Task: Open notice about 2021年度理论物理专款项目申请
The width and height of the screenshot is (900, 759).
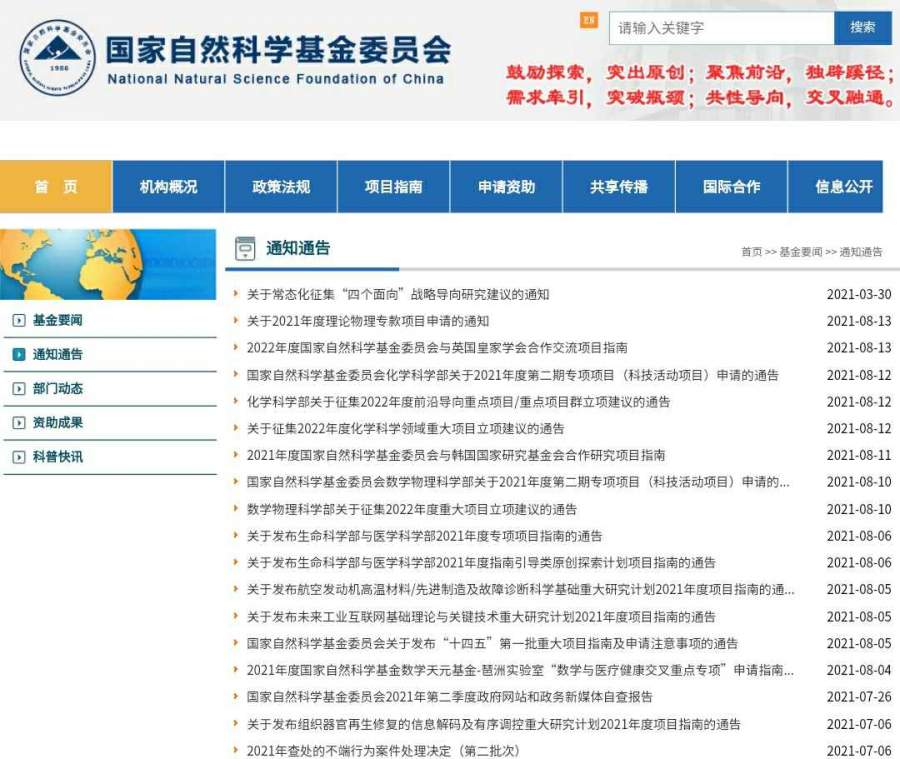Action: [368, 321]
